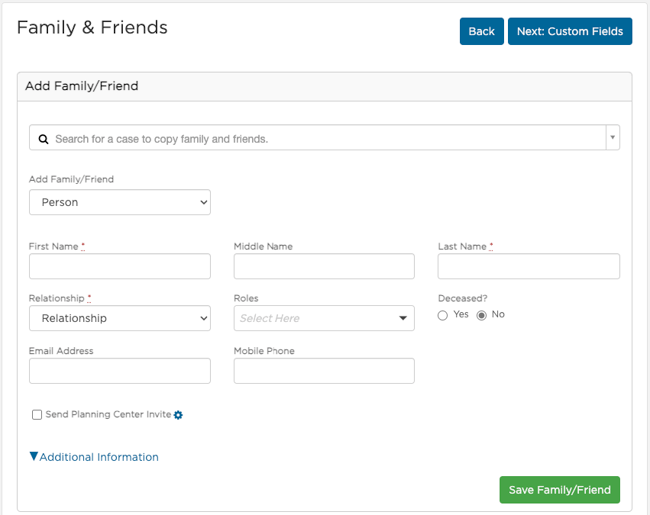Select No for Deceased

(x=481, y=315)
